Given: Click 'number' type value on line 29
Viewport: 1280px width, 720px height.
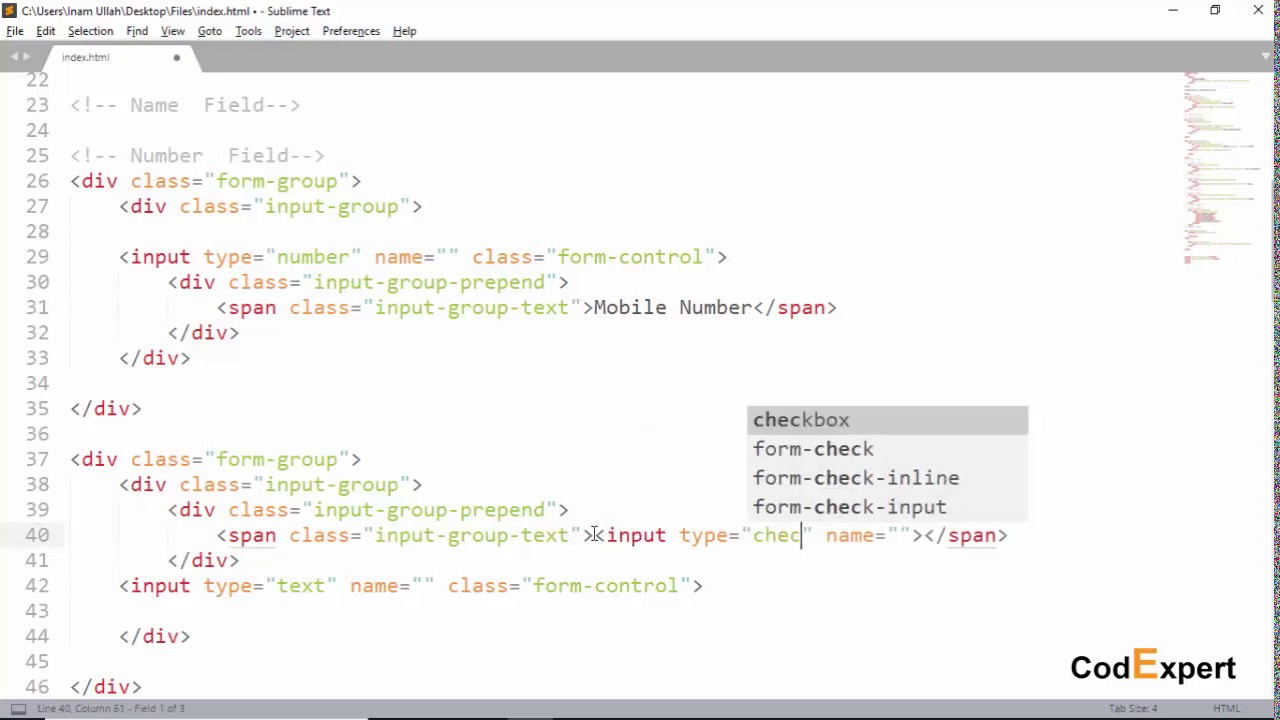Looking at the screenshot, I should [x=313, y=257].
